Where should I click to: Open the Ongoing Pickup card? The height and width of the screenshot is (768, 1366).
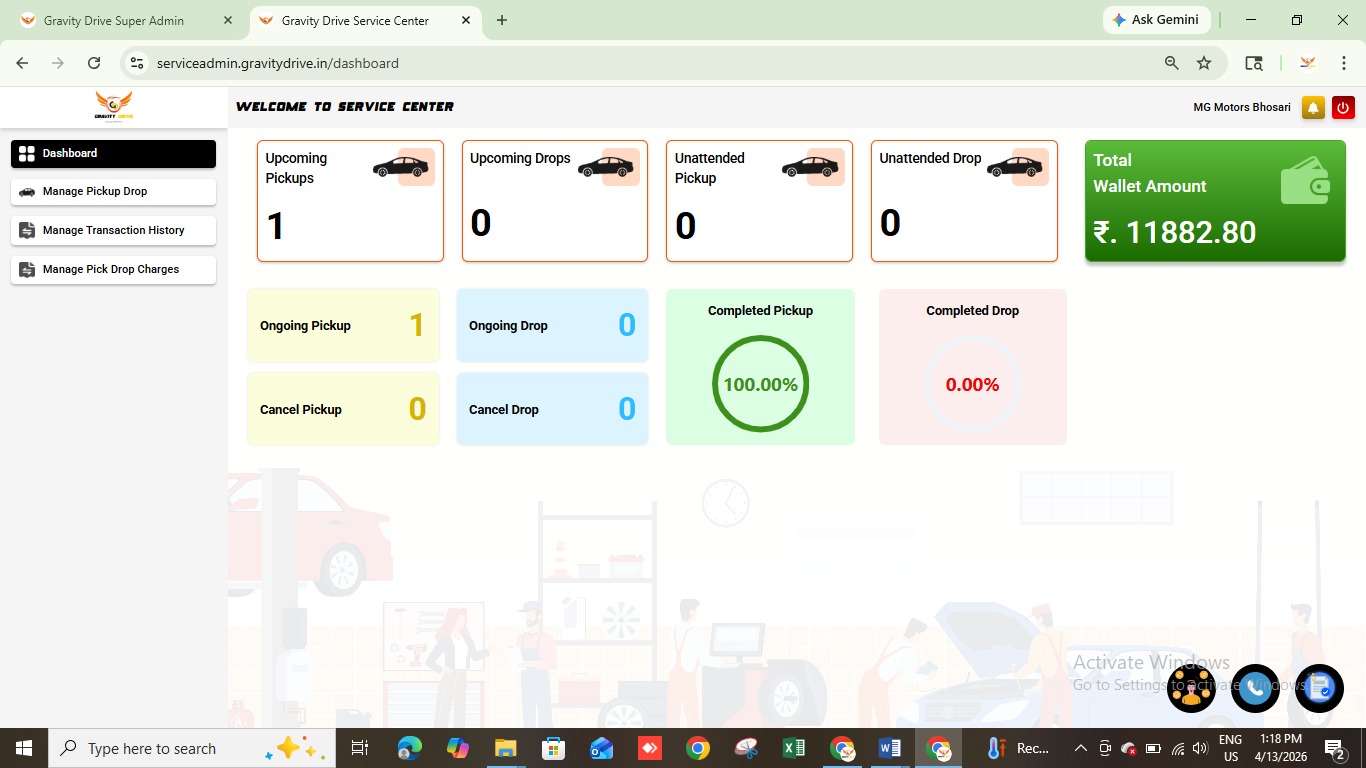click(343, 326)
